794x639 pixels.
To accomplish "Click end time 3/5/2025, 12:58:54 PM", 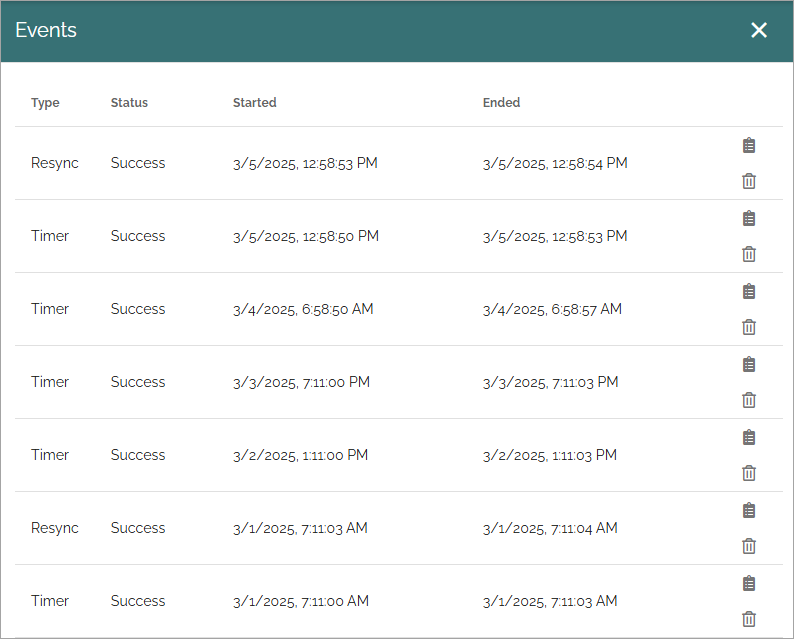I will pyautogui.click(x=555, y=163).
